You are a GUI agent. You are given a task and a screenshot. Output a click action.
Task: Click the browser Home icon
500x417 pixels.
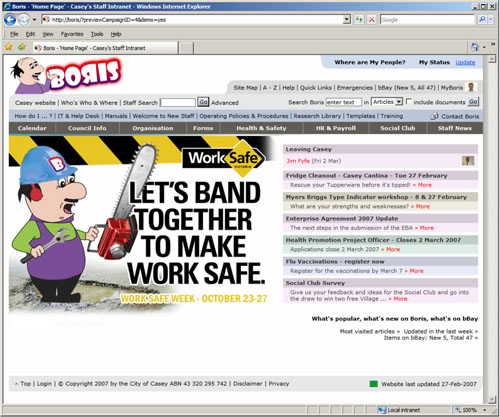(475, 47)
